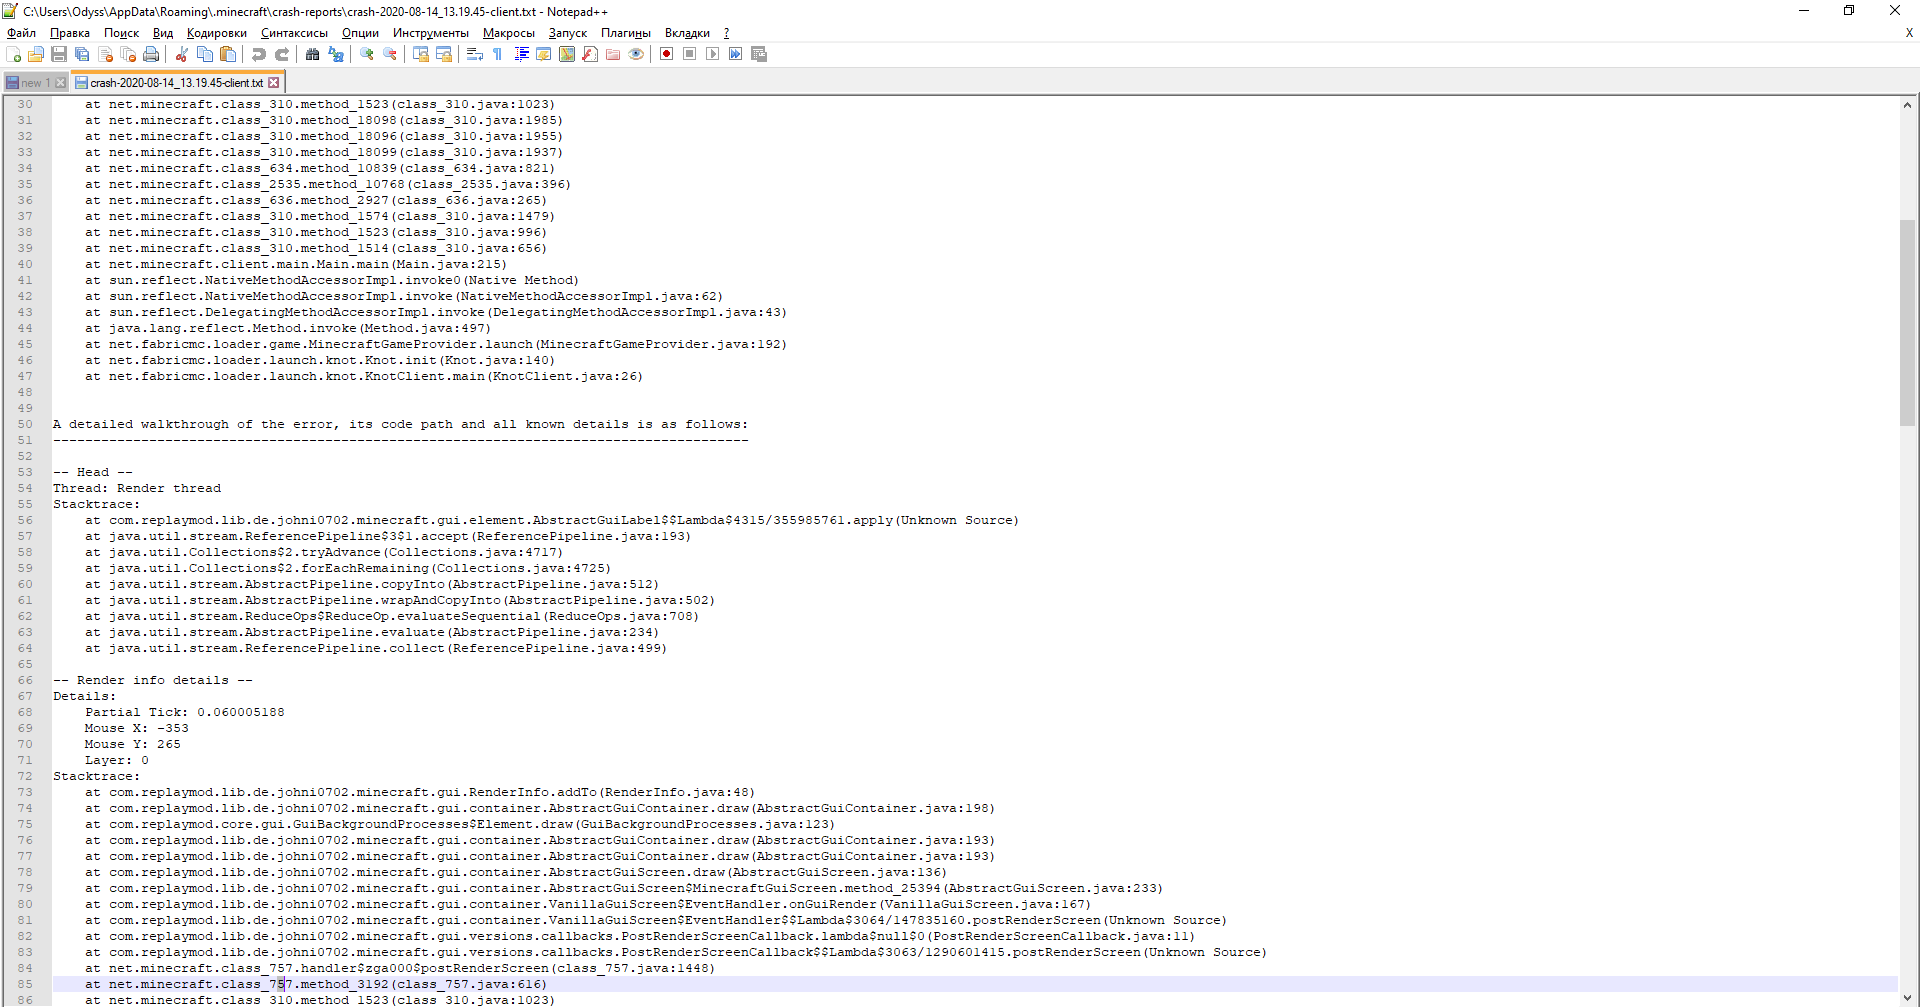This screenshot has width=1920, height=1007.
Task: Click the Open file toolbar icon
Action: click(x=36, y=54)
